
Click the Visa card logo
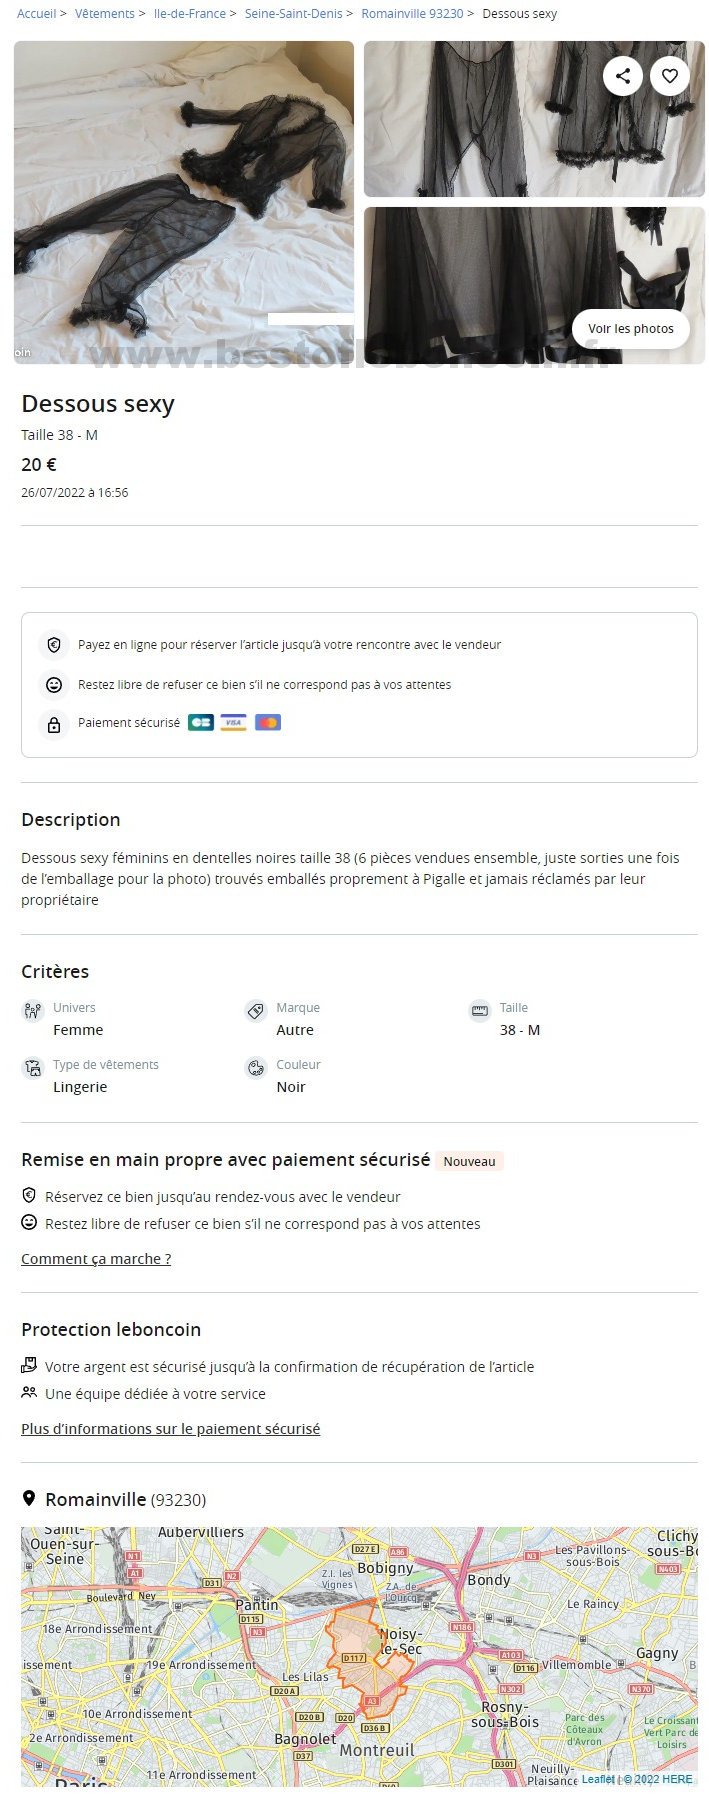tap(234, 722)
